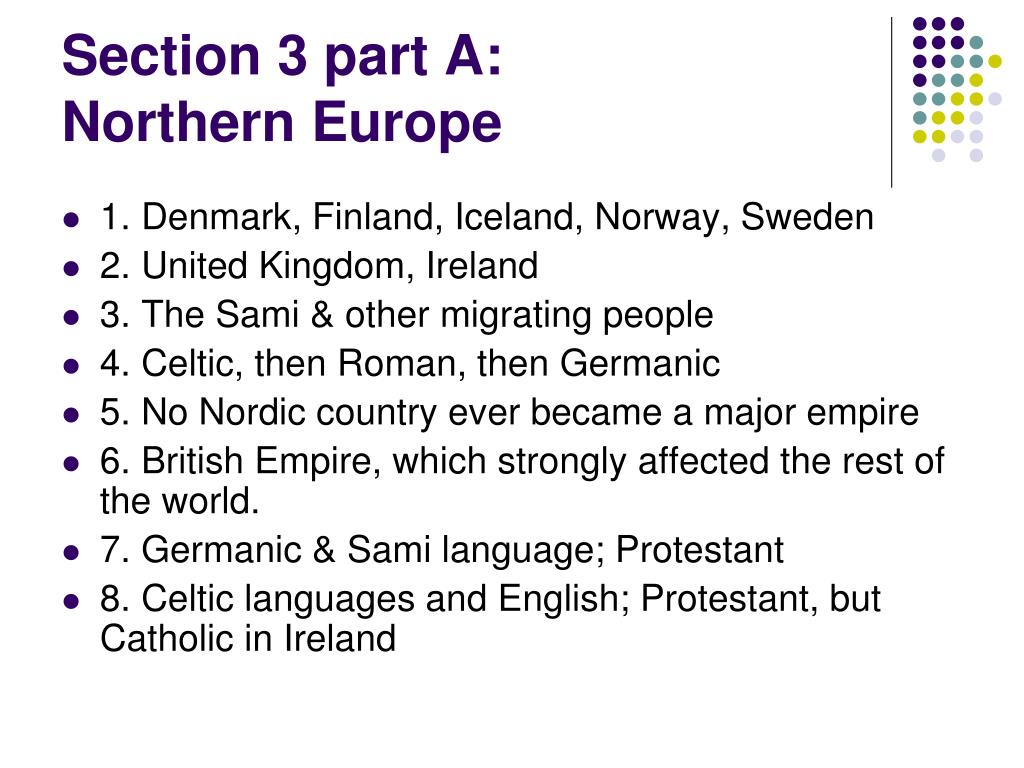Click the 'United Kingdom, Ireland' bullet line
This screenshot has width=1024, height=768.
[319, 266]
